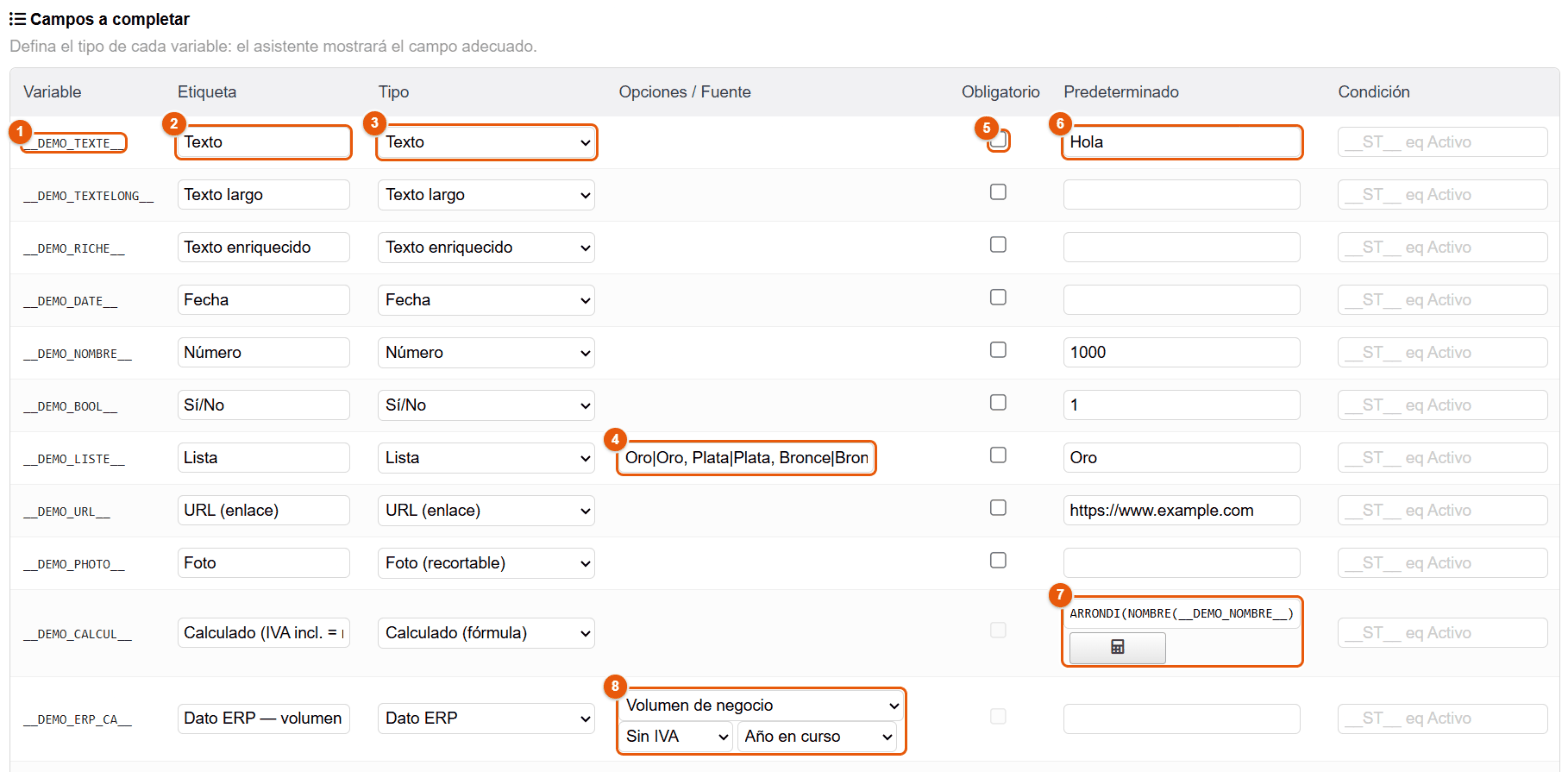
Task: Open Tipo dropdown for __DEMO_TEXTE__ row
Action: tap(486, 142)
